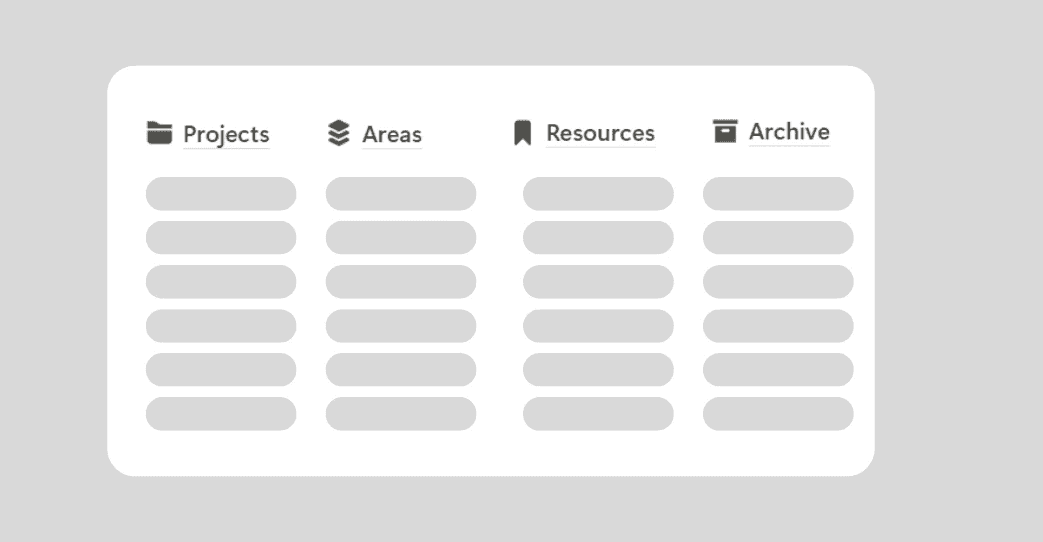Select the first placeholder item under Areas
This screenshot has height=542, width=1043.
pos(401,194)
